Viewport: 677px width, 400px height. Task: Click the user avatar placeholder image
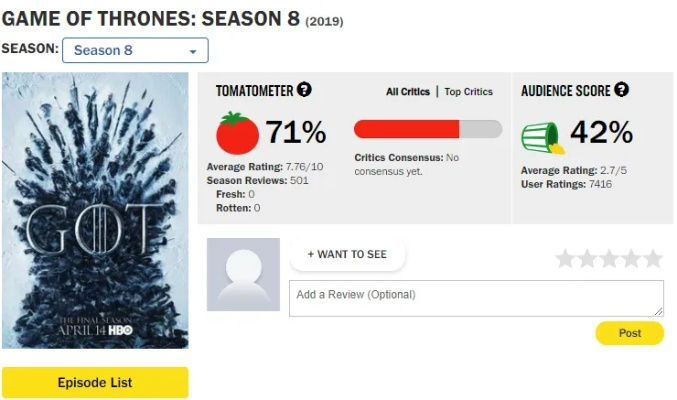(243, 274)
